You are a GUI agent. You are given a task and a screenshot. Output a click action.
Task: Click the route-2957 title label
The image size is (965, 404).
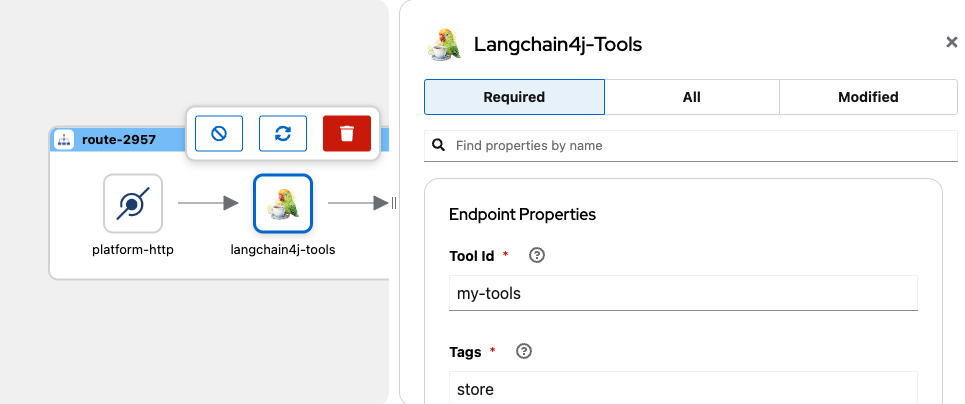[x=118, y=140]
